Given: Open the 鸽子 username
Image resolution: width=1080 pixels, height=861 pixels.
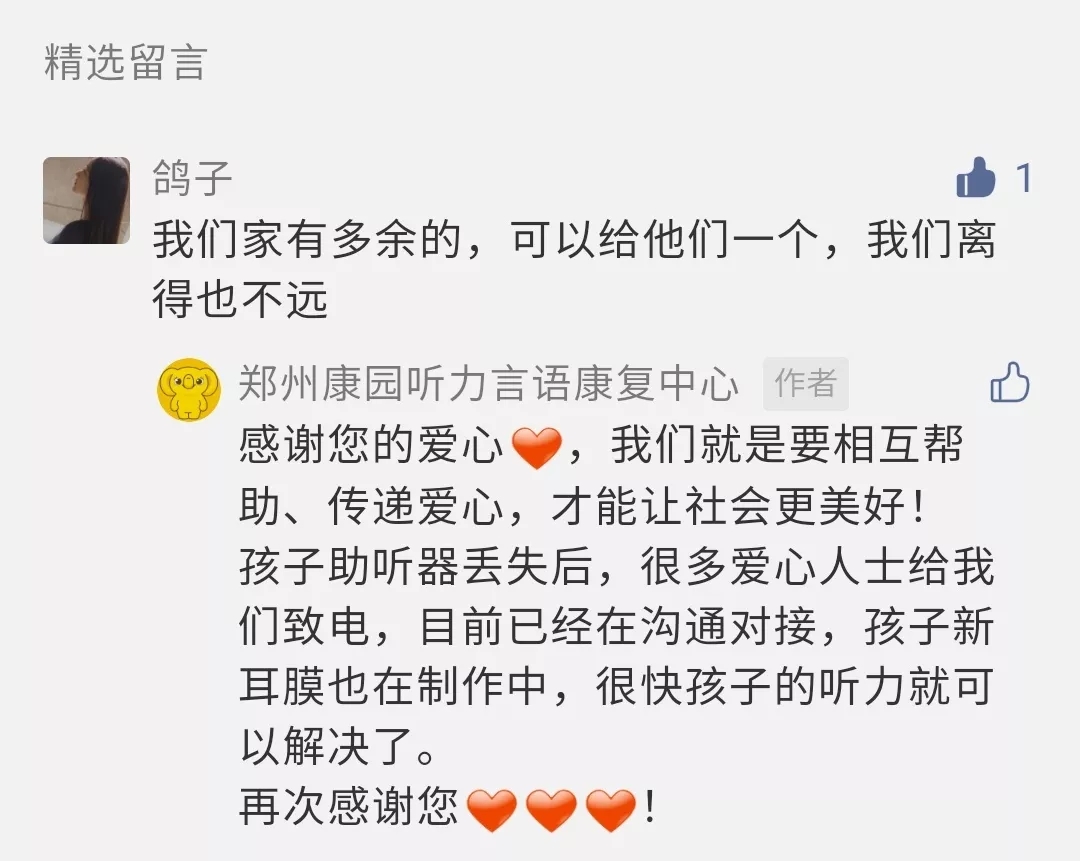Looking at the screenshot, I should click(193, 178).
